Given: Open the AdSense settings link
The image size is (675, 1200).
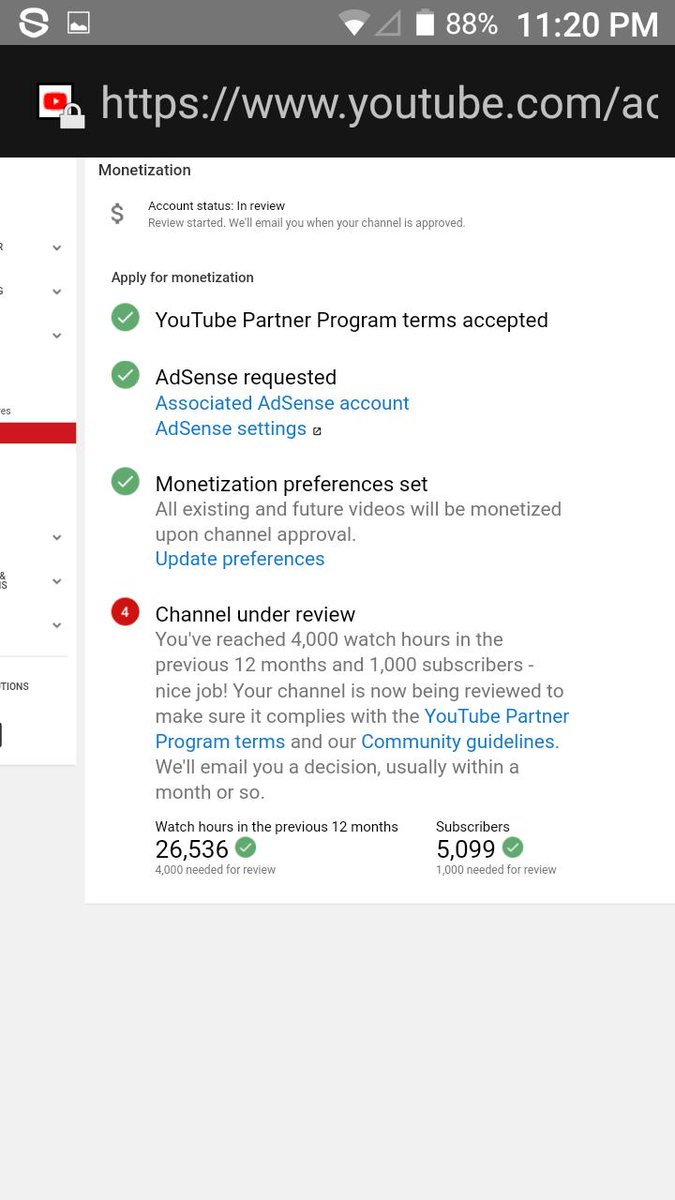Looking at the screenshot, I should tap(231, 428).
